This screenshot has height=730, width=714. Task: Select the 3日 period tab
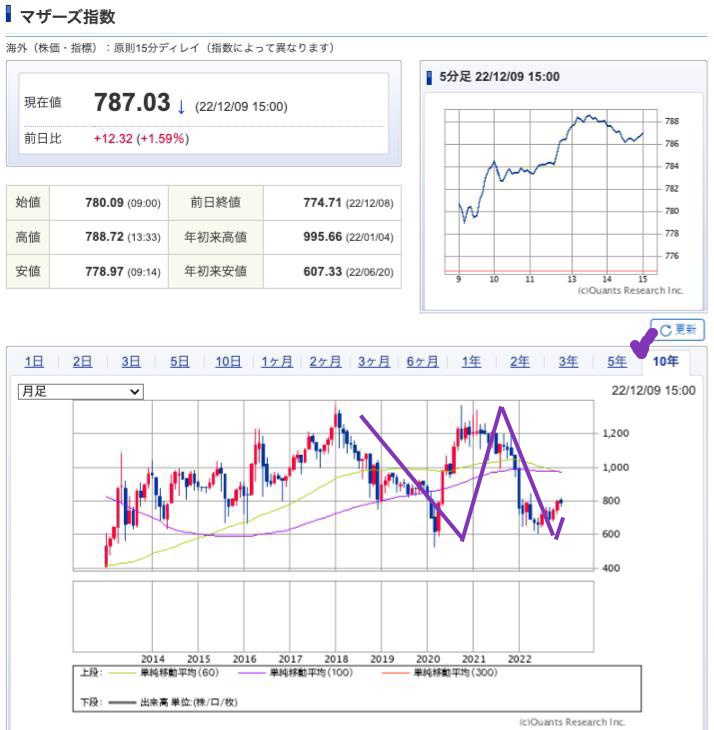click(x=131, y=362)
